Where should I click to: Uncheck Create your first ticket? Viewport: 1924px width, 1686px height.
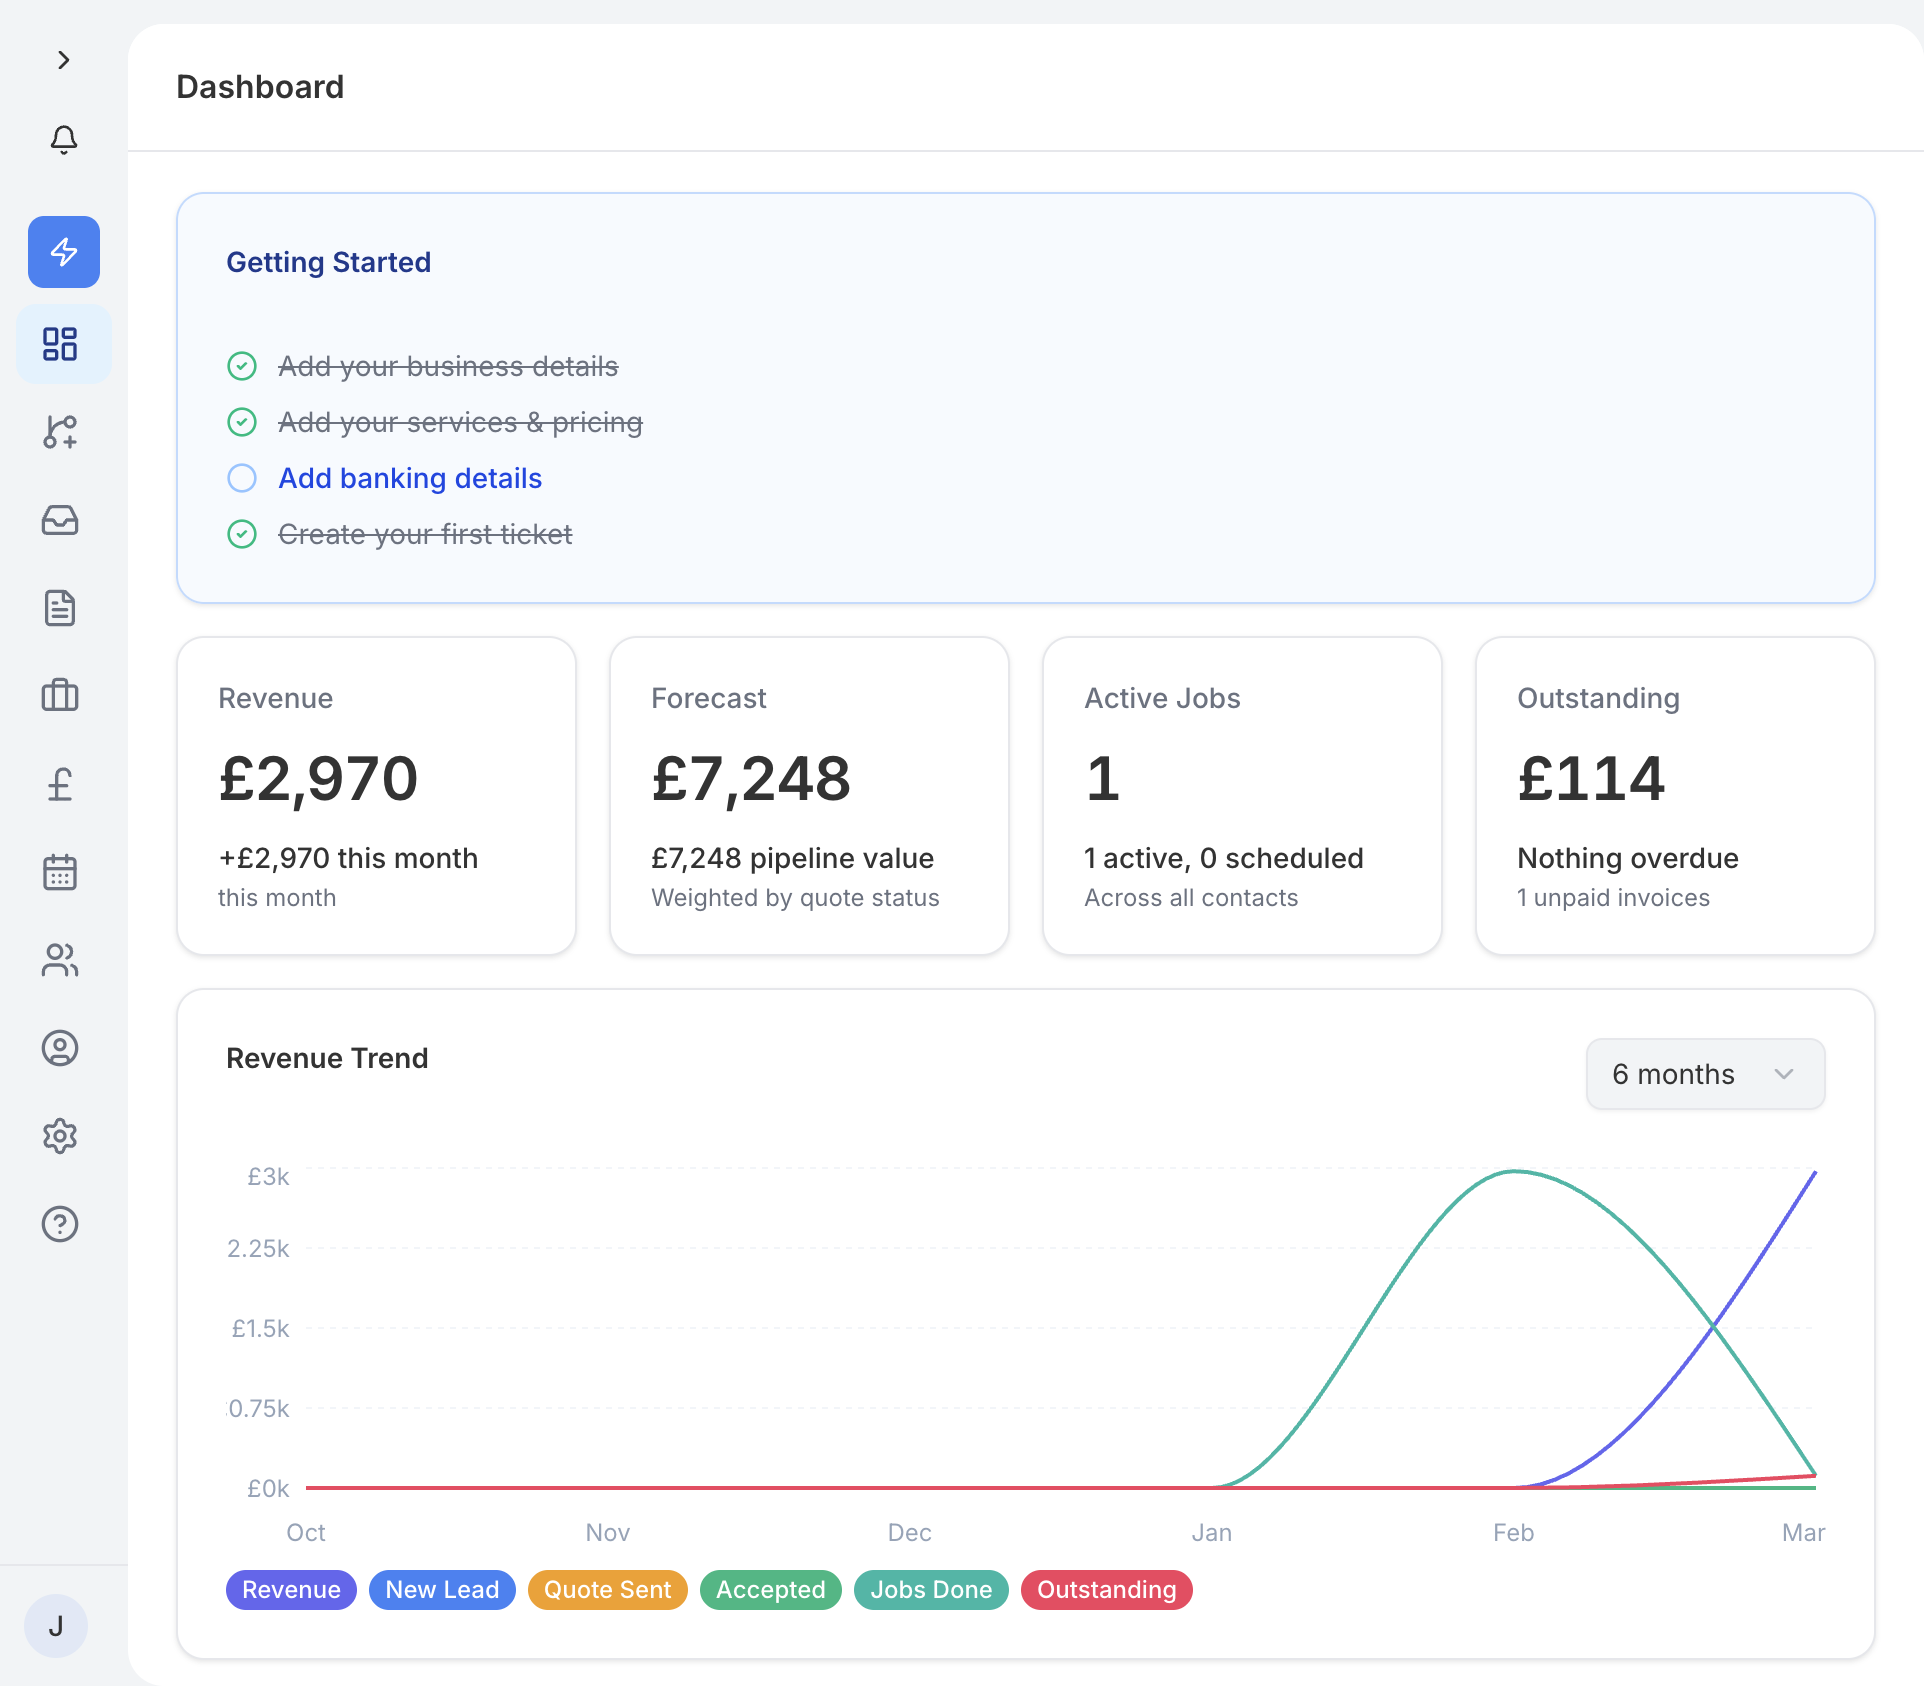click(242, 534)
